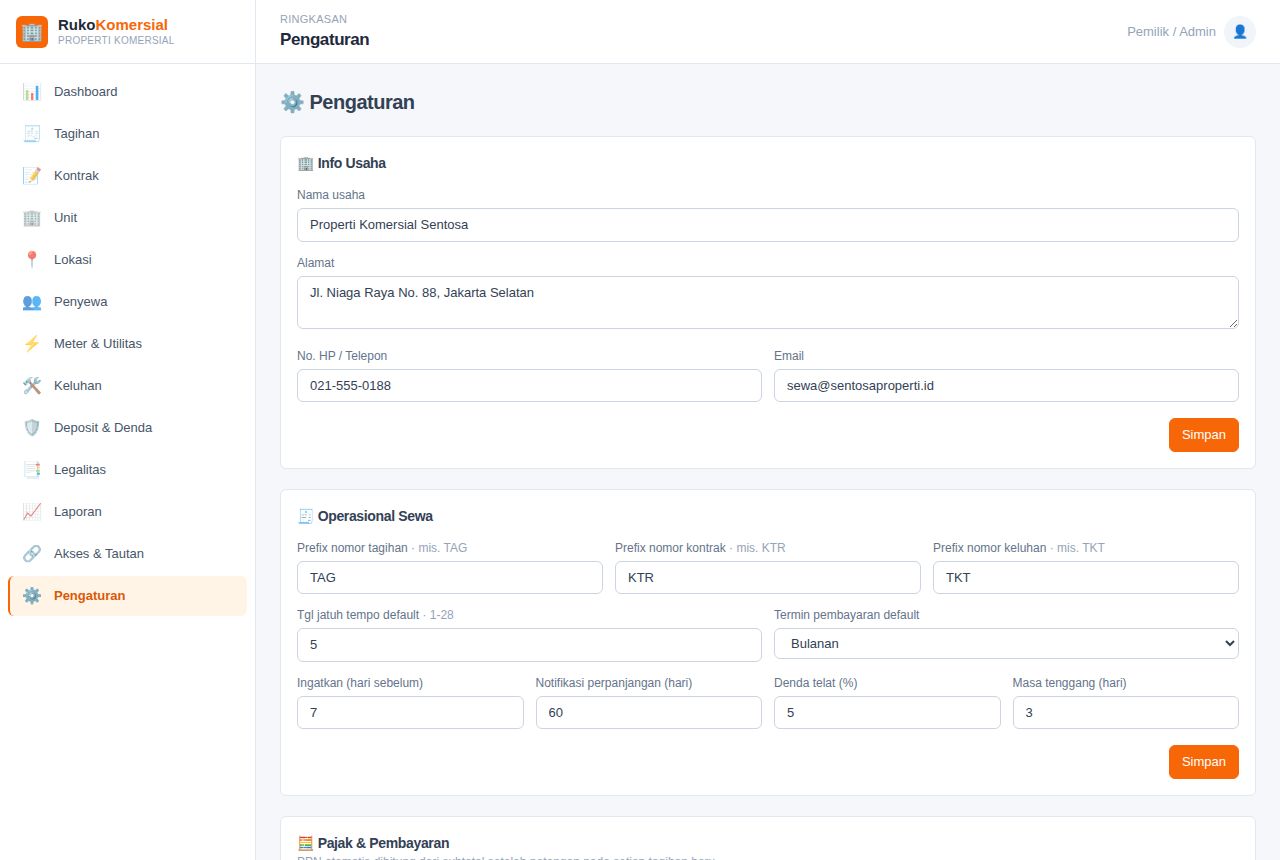Click Simpan in Info Usaha section
1280x860 pixels.
pos(1204,435)
